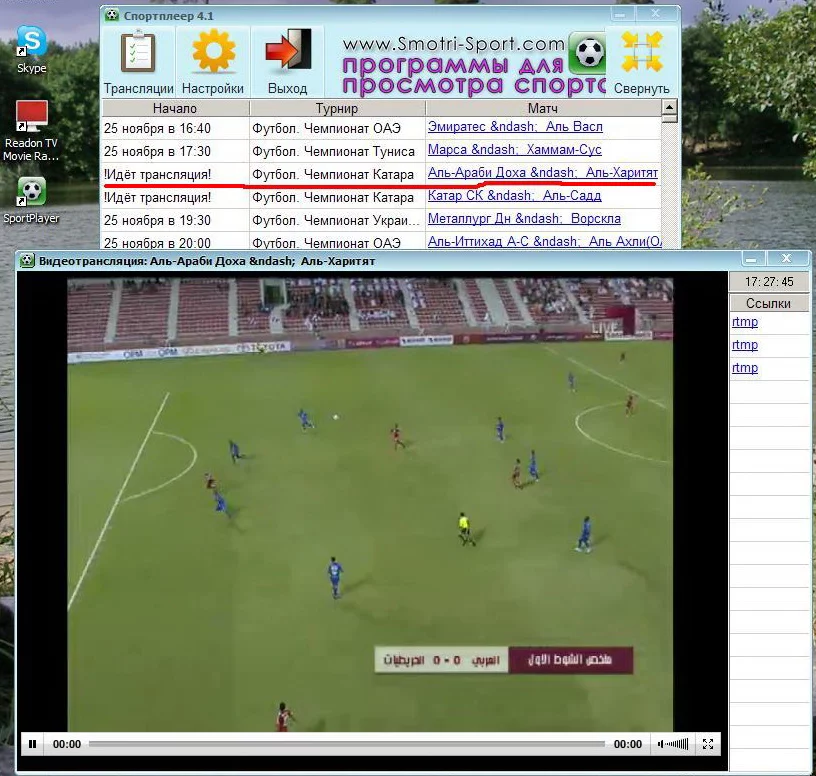Click the Свернуть collapse arrows button
Screen dimensions: 816x776
pyautogui.click(x=642, y=62)
